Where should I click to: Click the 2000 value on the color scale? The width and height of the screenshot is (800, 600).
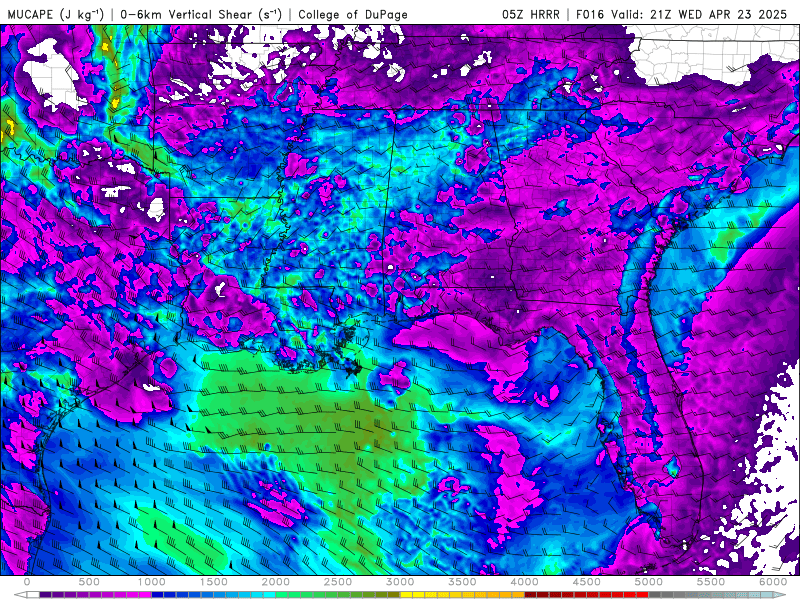click(x=276, y=582)
